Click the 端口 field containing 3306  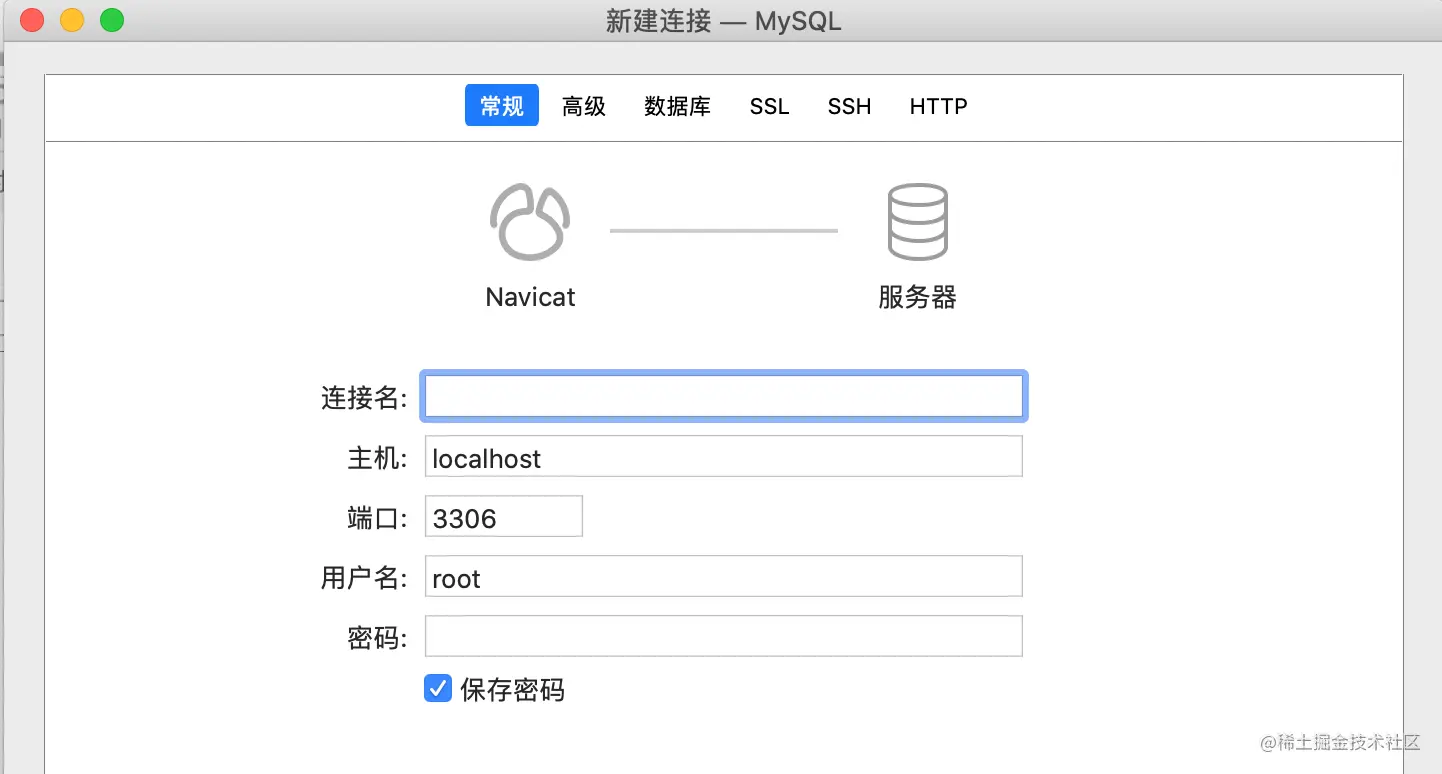503,516
